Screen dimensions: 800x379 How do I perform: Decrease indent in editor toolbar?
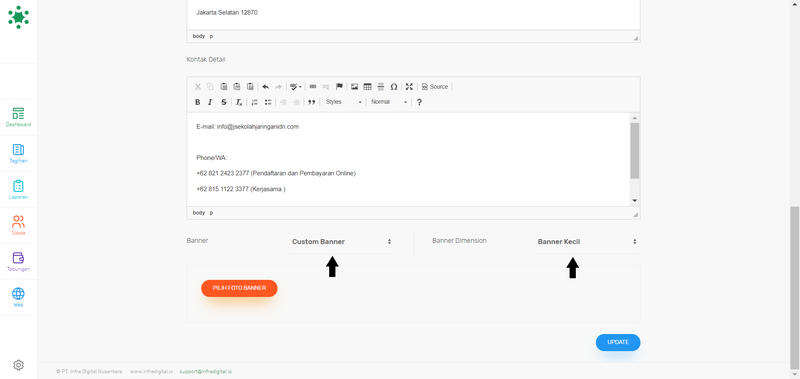pyautogui.click(x=283, y=102)
